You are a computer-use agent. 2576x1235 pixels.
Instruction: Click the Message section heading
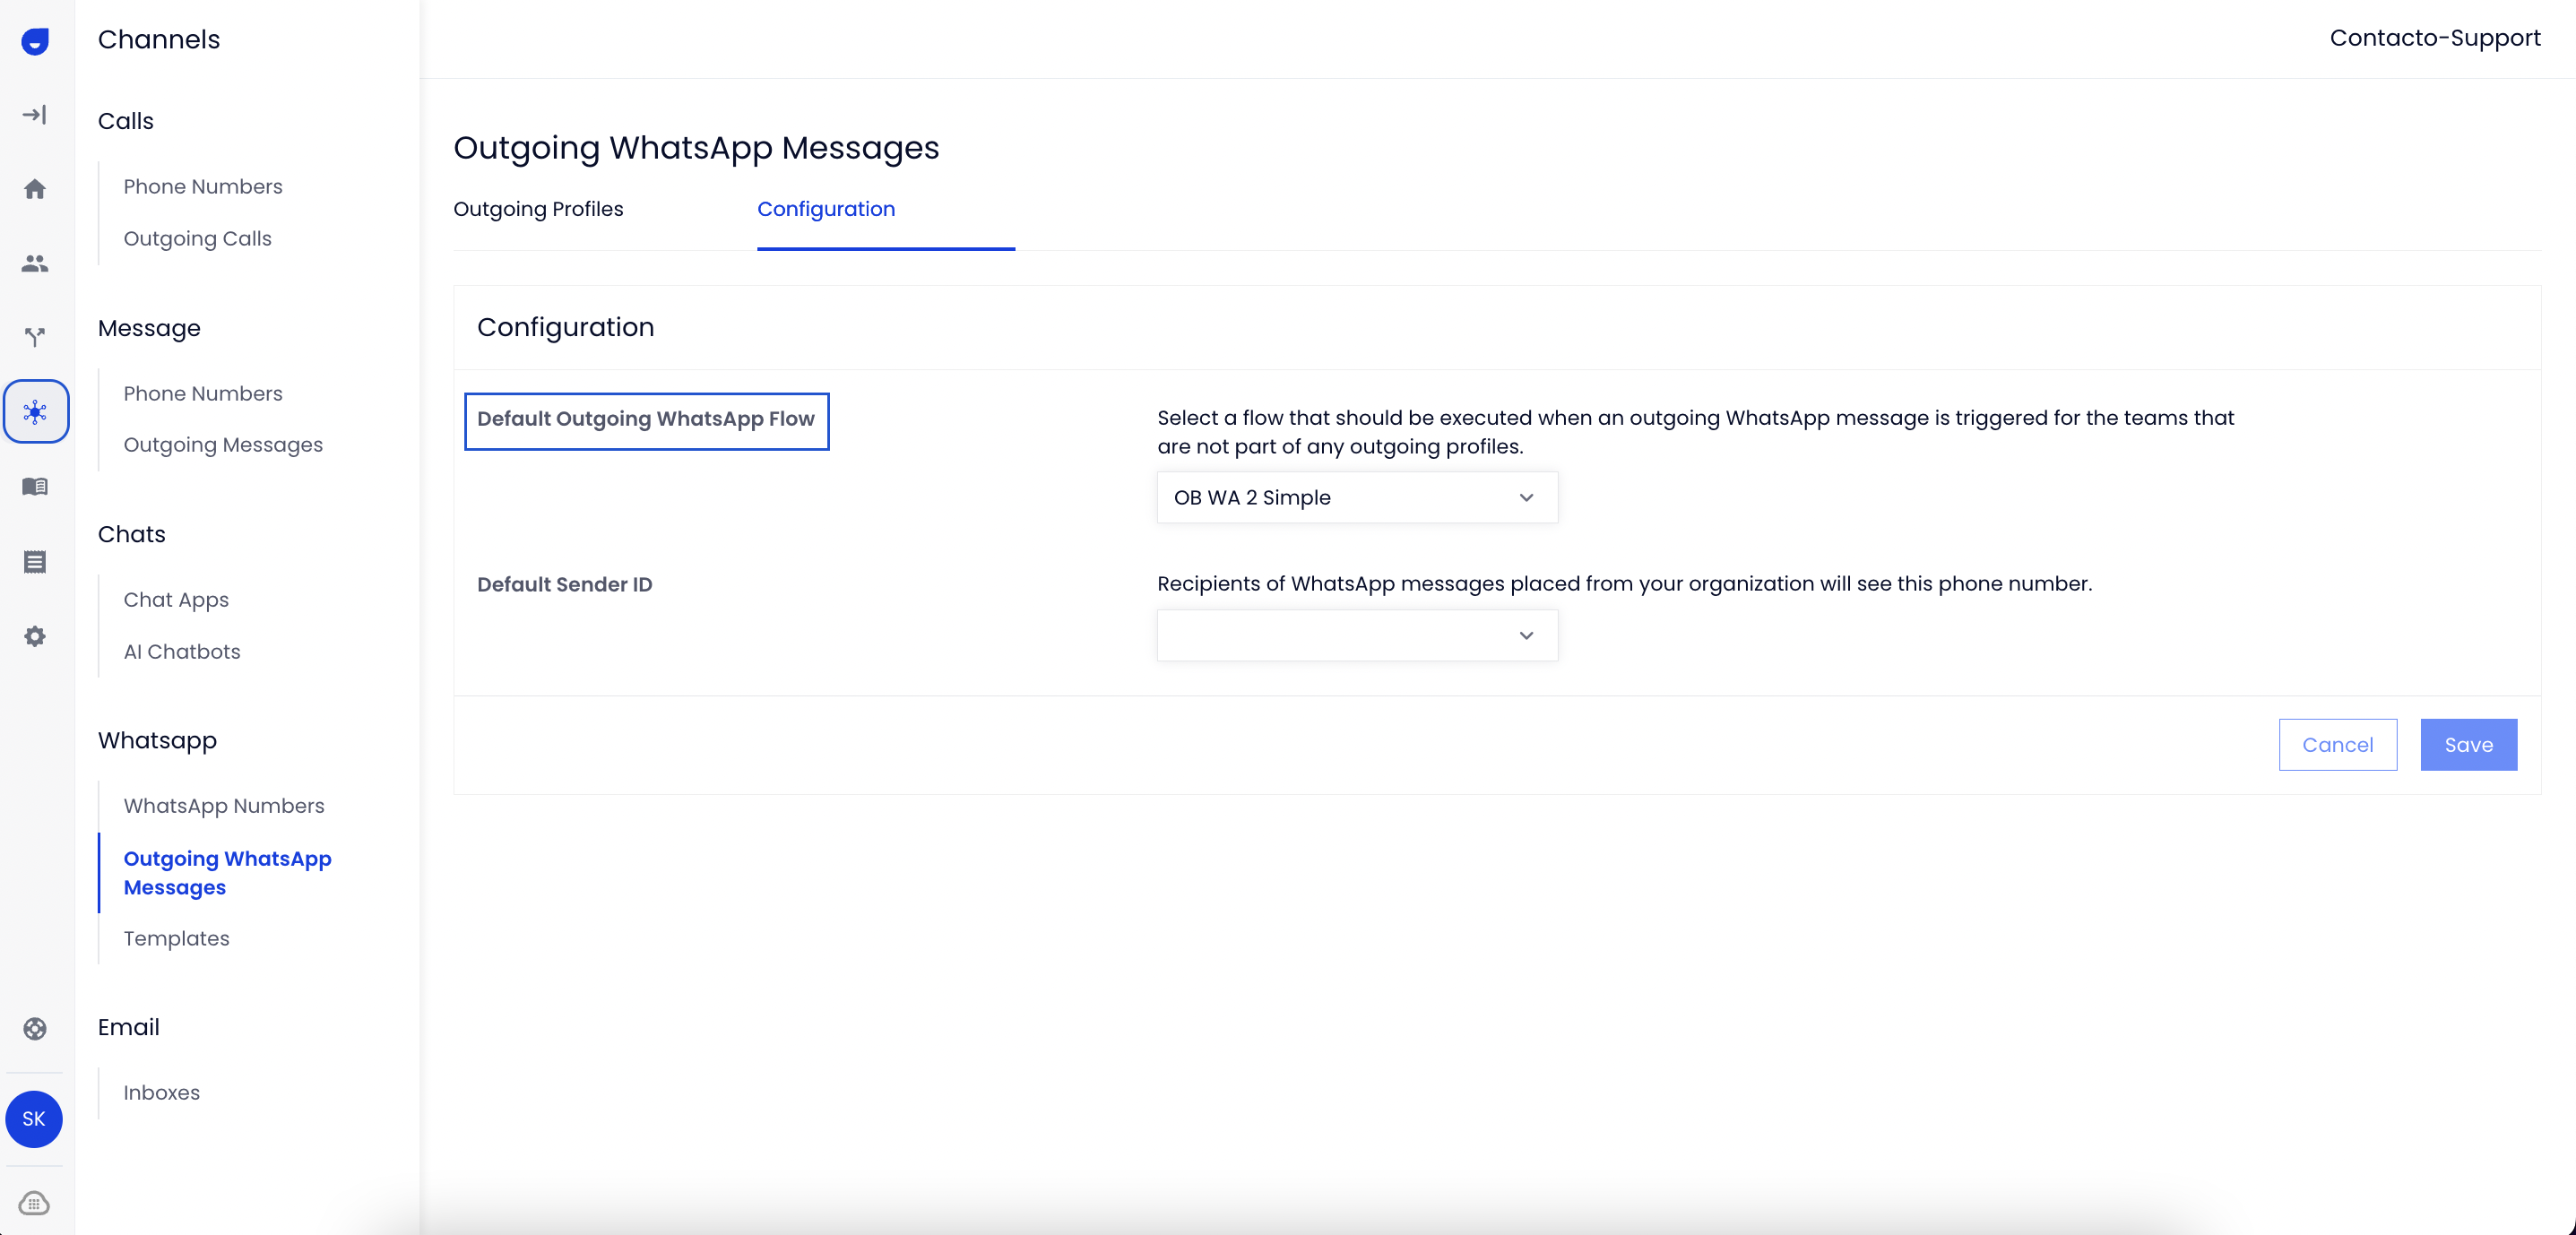[x=149, y=328]
